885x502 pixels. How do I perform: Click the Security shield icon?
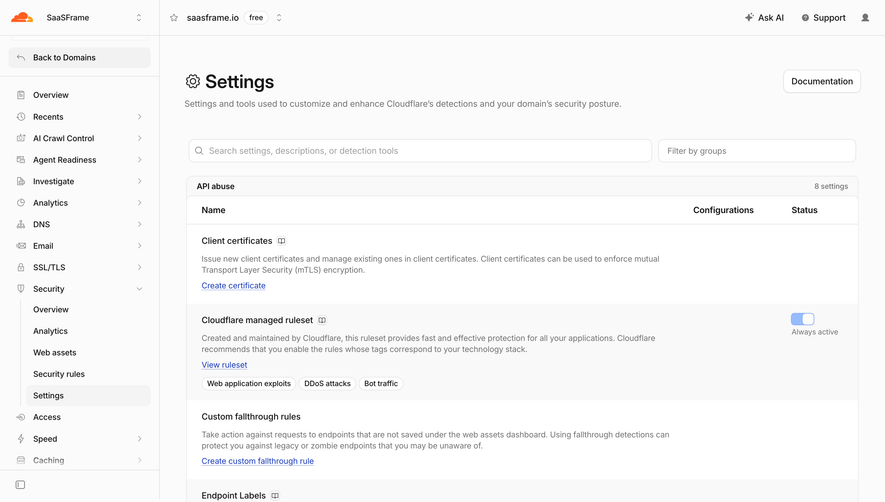click(21, 289)
